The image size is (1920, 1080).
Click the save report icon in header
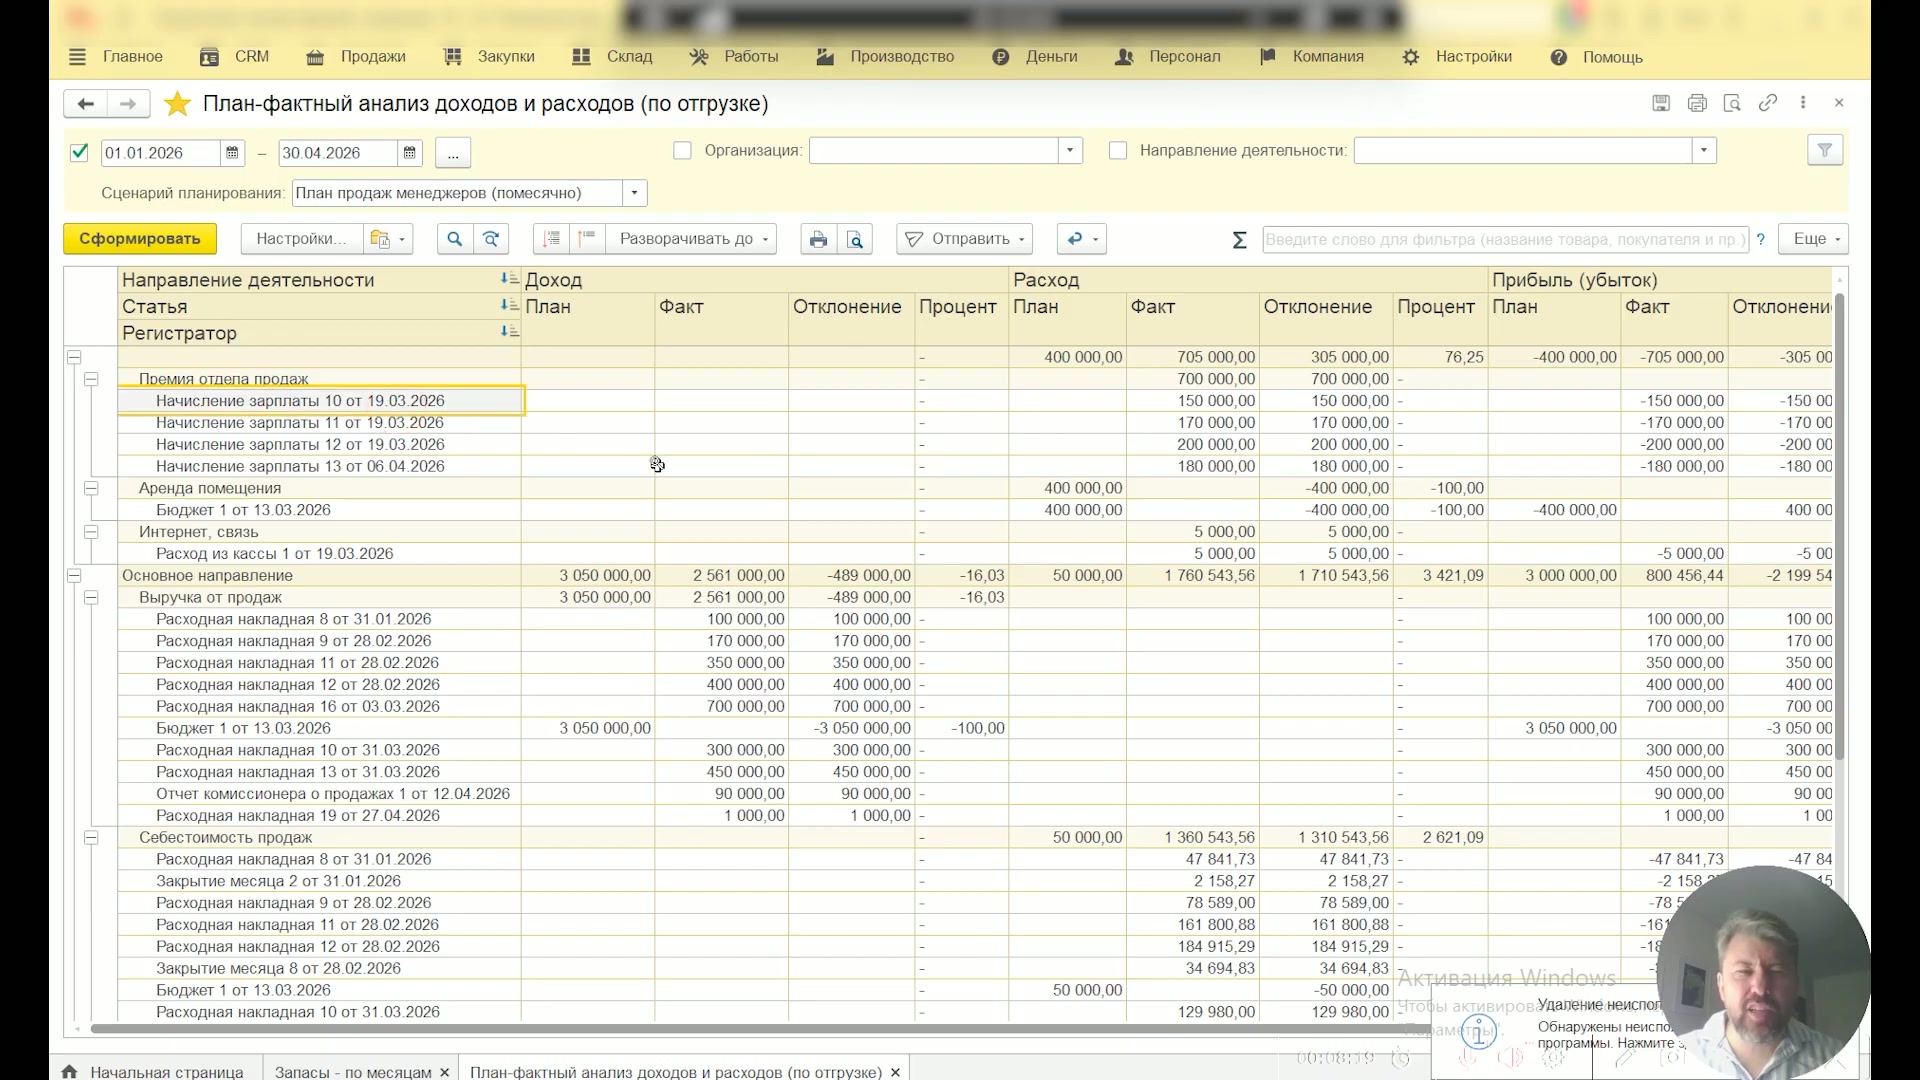coord(1661,103)
